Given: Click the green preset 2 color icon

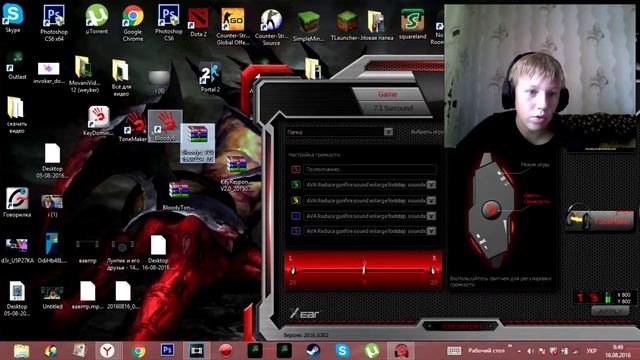Looking at the screenshot, I should 296,184.
